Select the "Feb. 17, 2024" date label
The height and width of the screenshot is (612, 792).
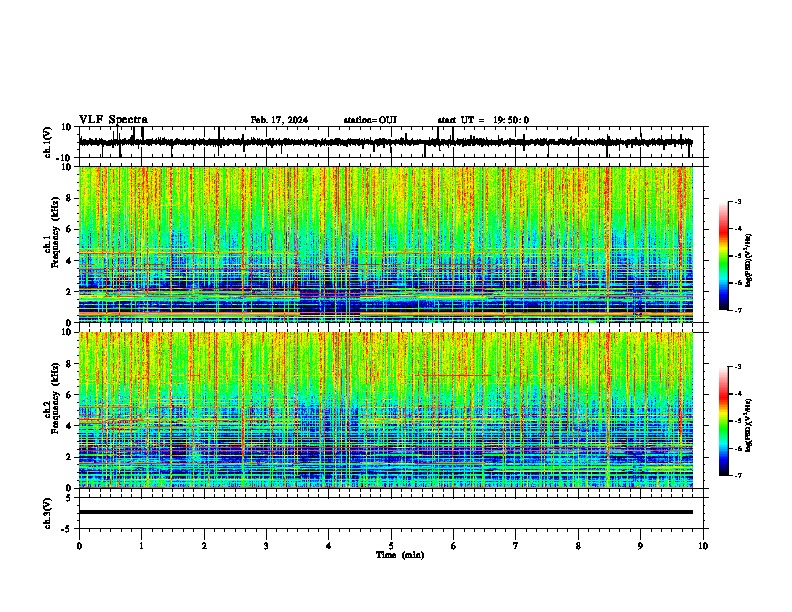pos(279,120)
